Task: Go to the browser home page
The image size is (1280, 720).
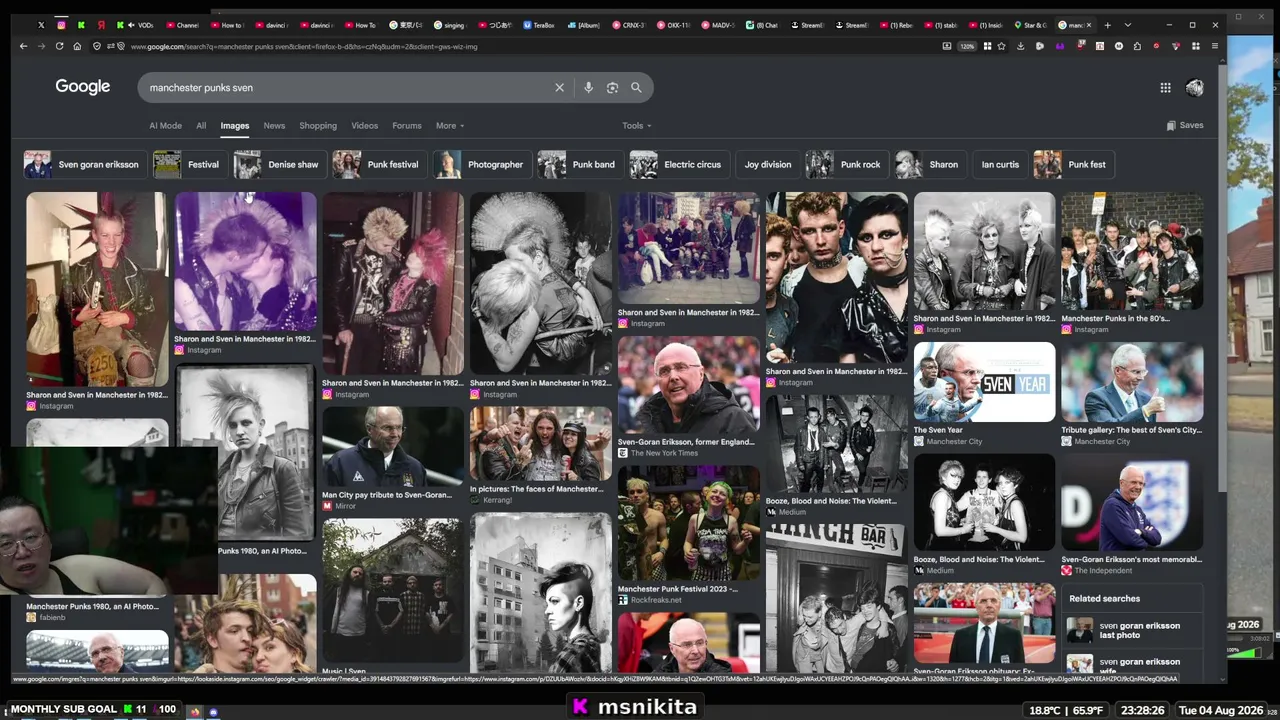Action: tap(77, 46)
